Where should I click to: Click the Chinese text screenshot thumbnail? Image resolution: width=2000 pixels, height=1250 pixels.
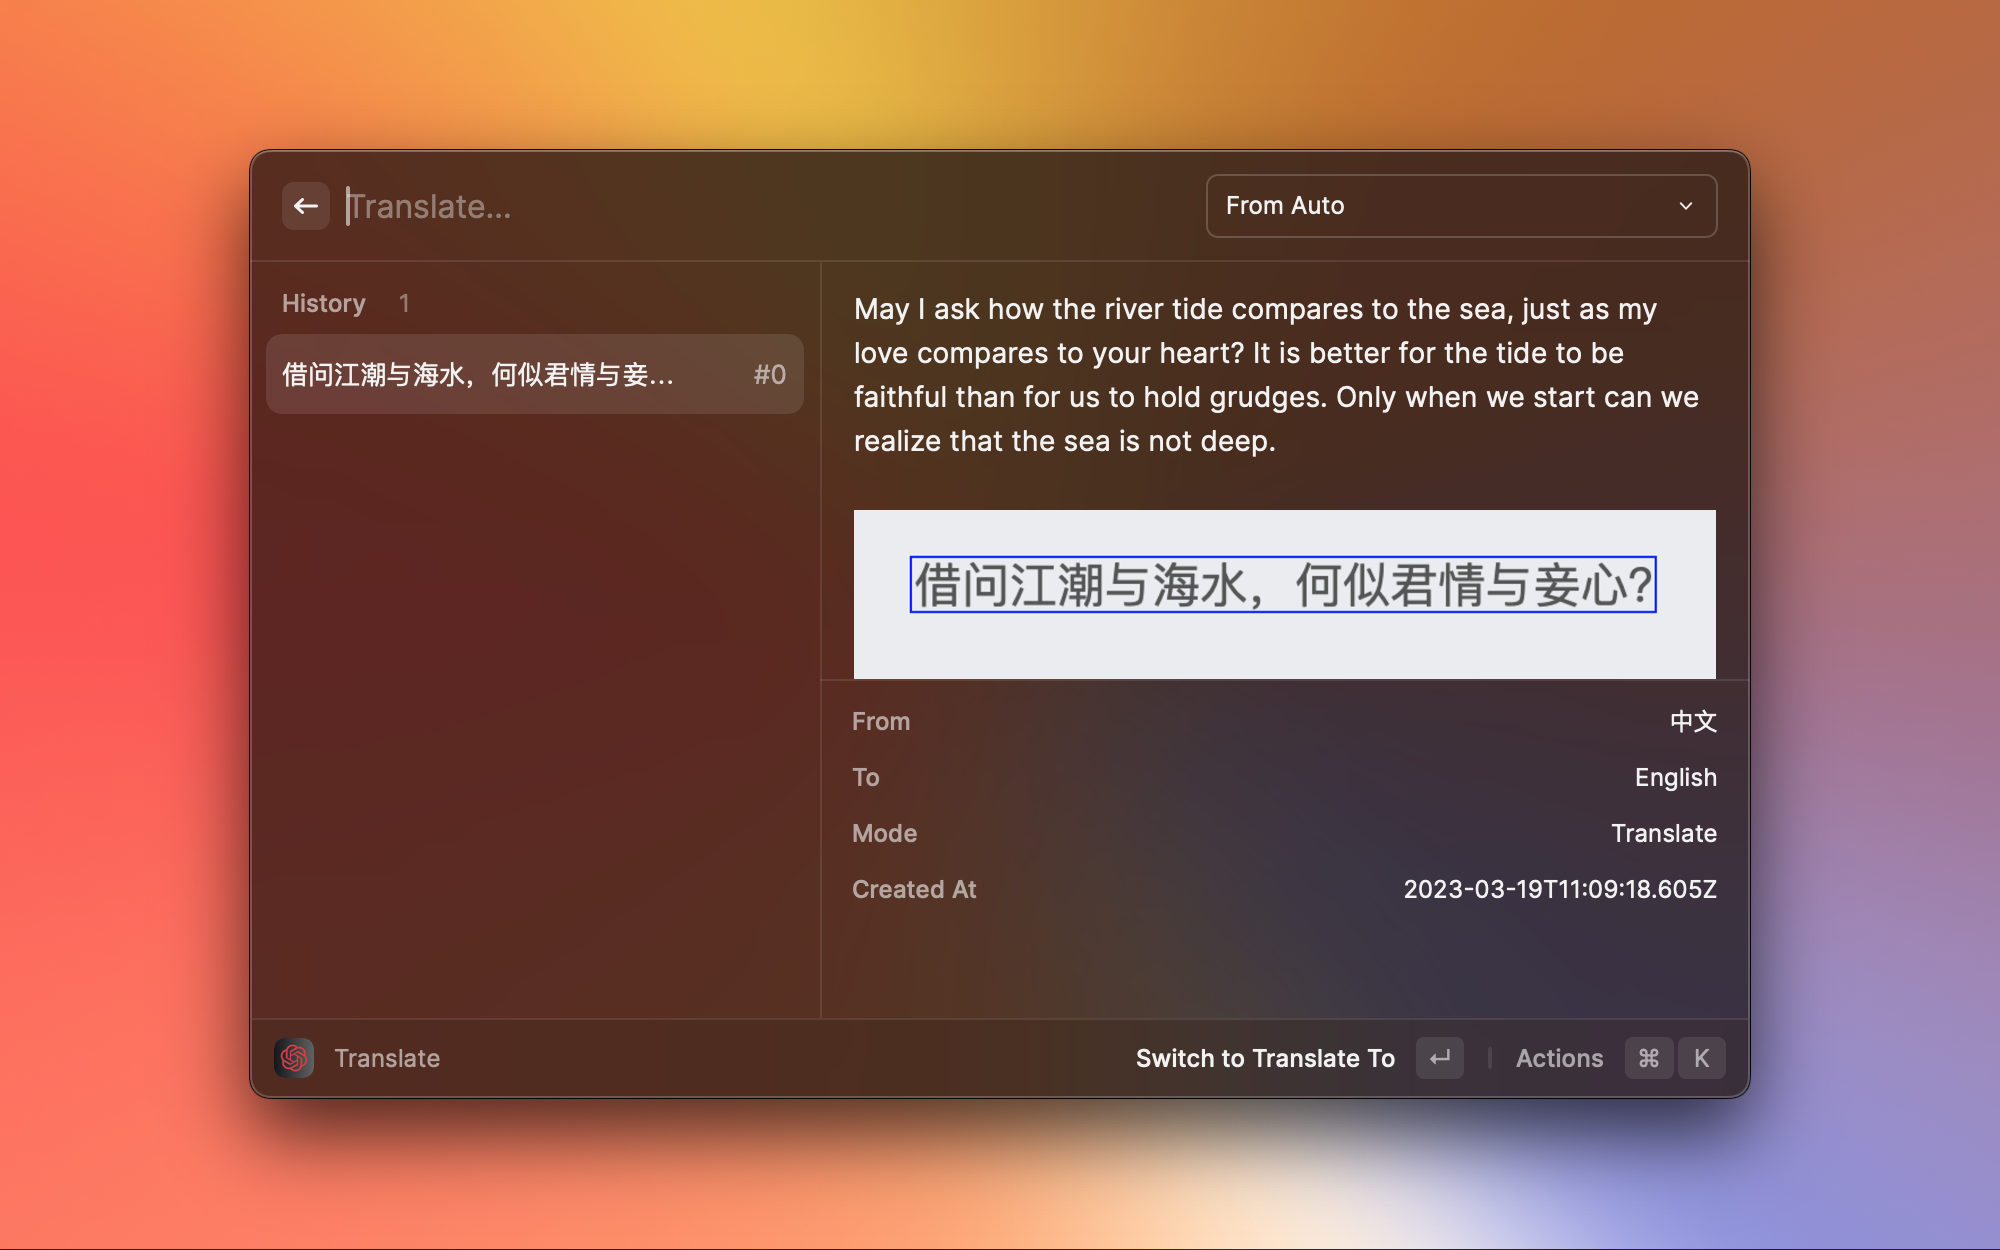coord(1283,594)
